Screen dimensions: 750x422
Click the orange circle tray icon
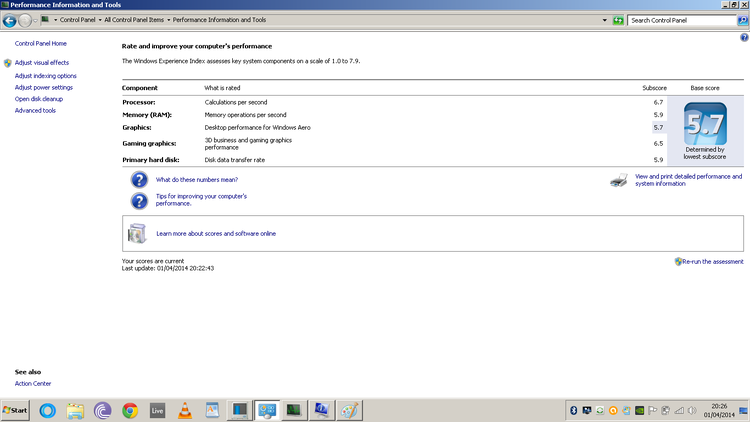(613, 411)
